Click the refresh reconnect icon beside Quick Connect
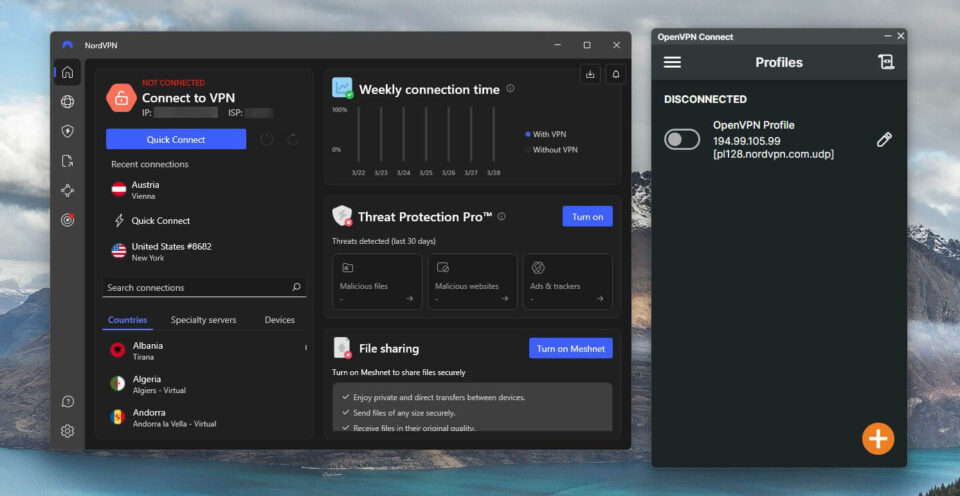This screenshot has width=960, height=496. [x=293, y=139]
